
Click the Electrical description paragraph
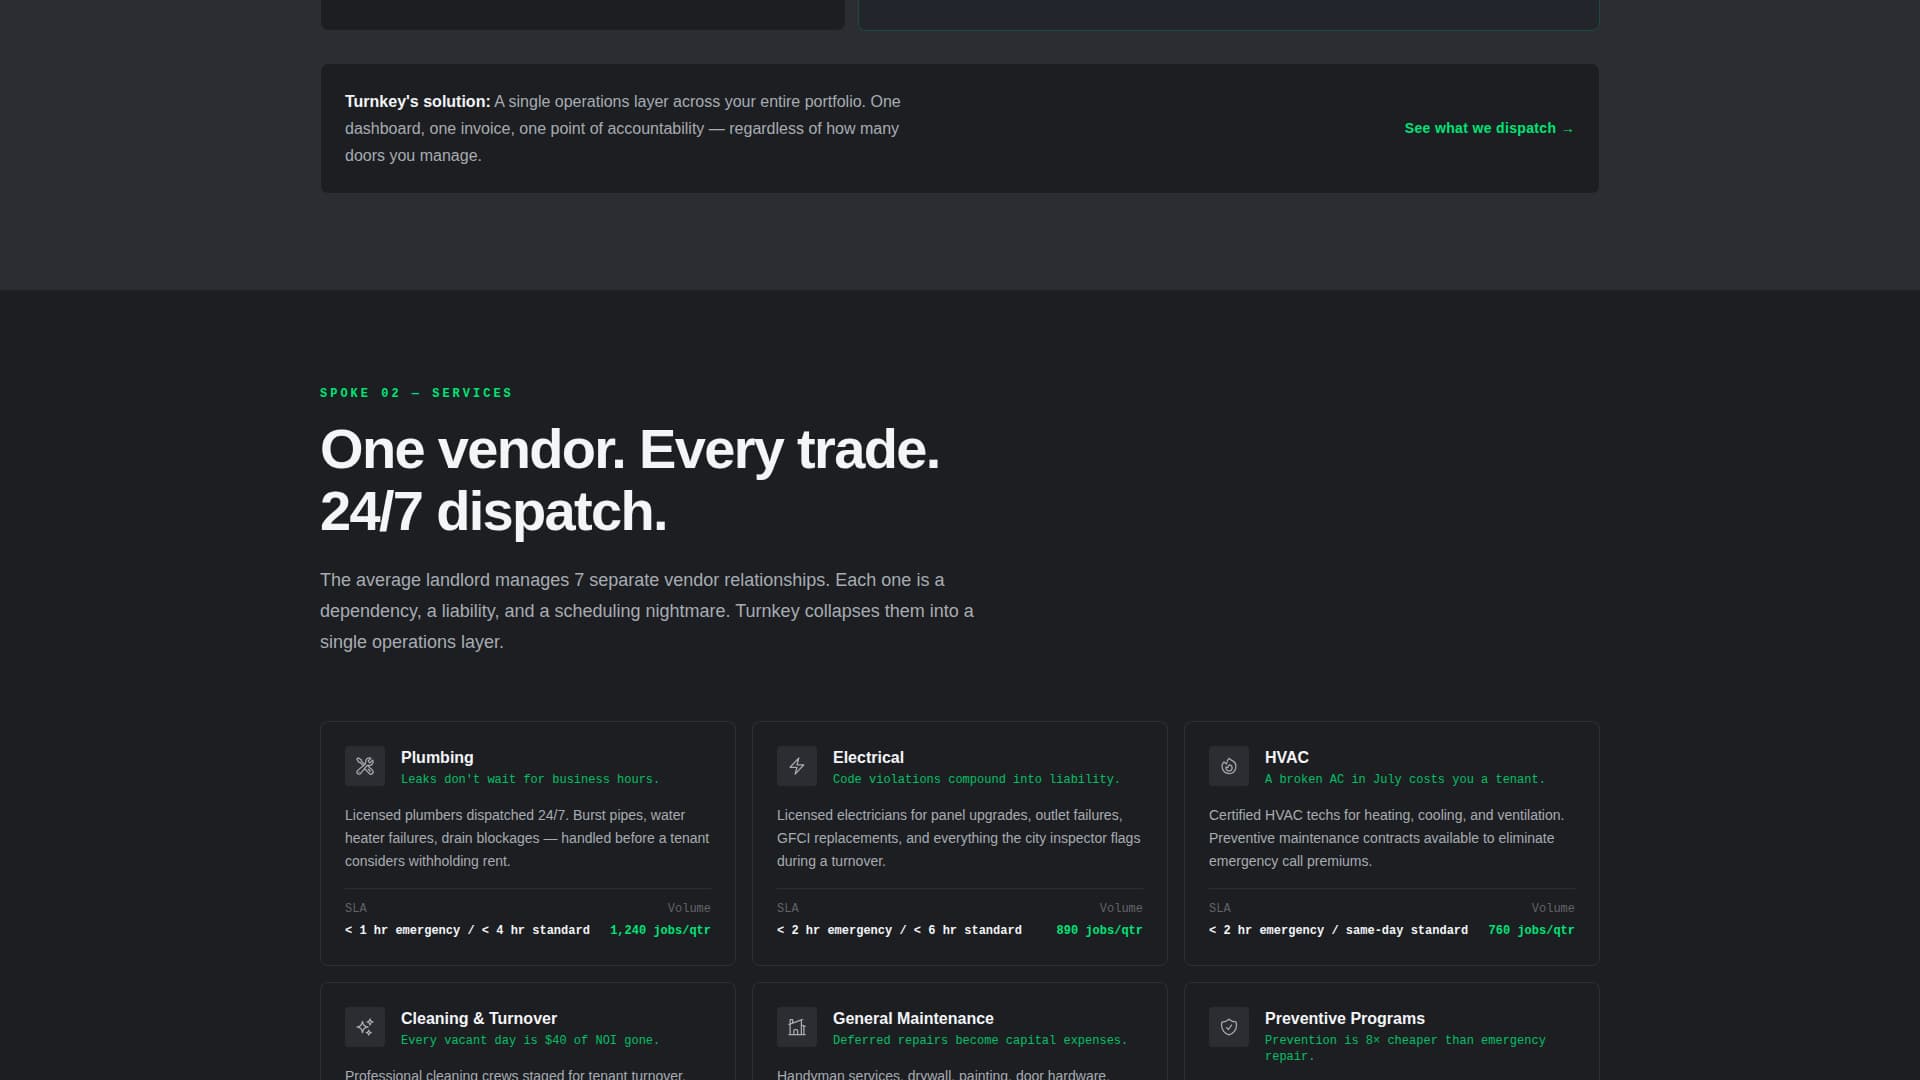pyautogui.click(x=959, y=838)
